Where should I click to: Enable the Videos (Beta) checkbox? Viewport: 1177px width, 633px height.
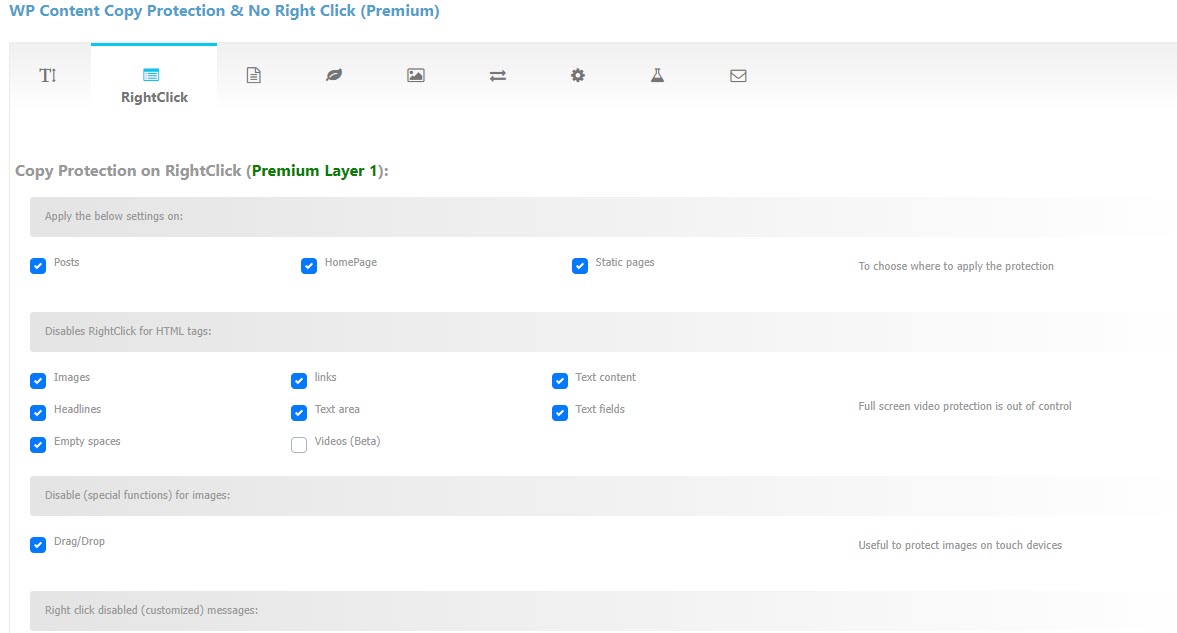(299, 445)
